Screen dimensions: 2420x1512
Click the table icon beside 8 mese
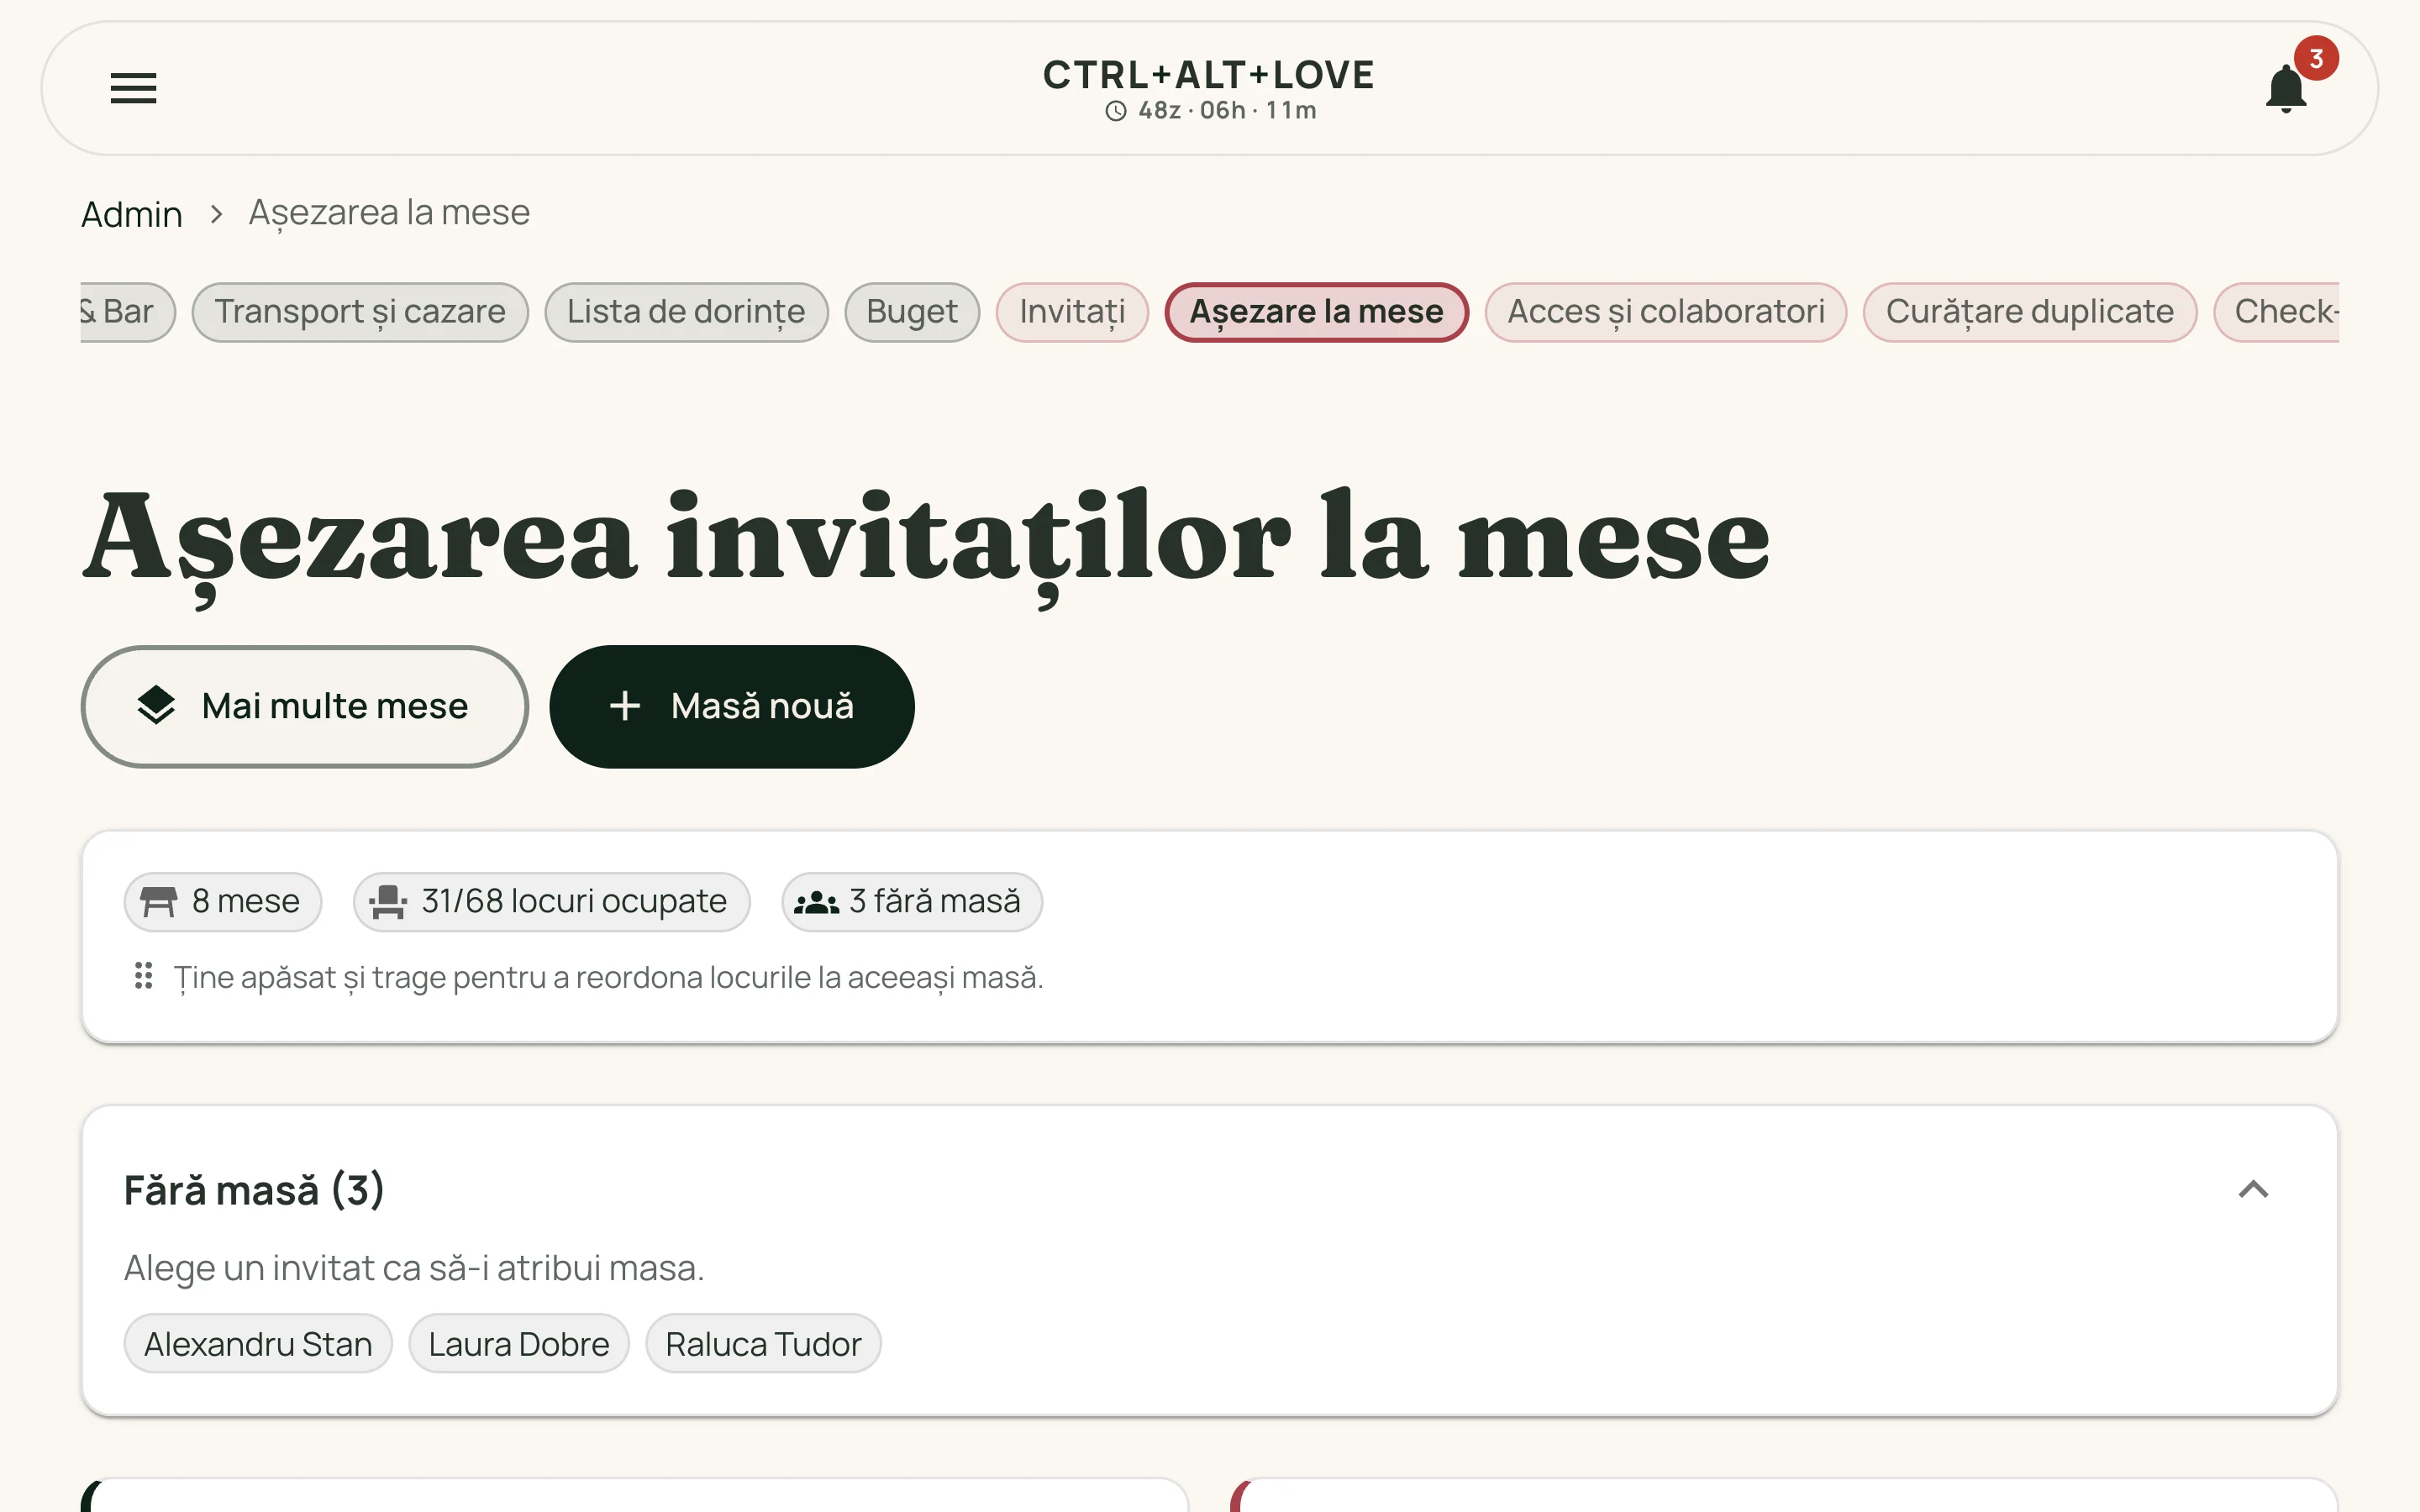(x=158, y=902)
